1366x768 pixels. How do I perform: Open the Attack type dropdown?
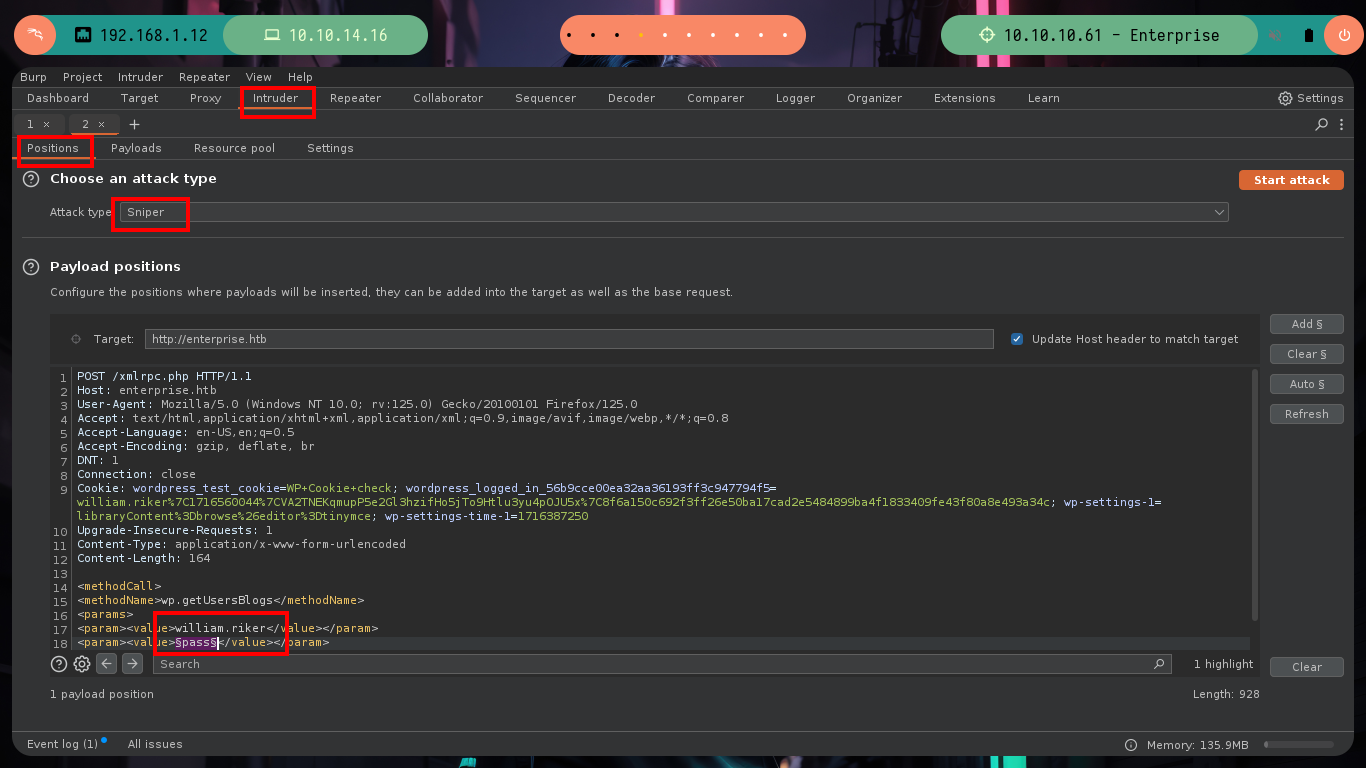[x=674, y=212]
